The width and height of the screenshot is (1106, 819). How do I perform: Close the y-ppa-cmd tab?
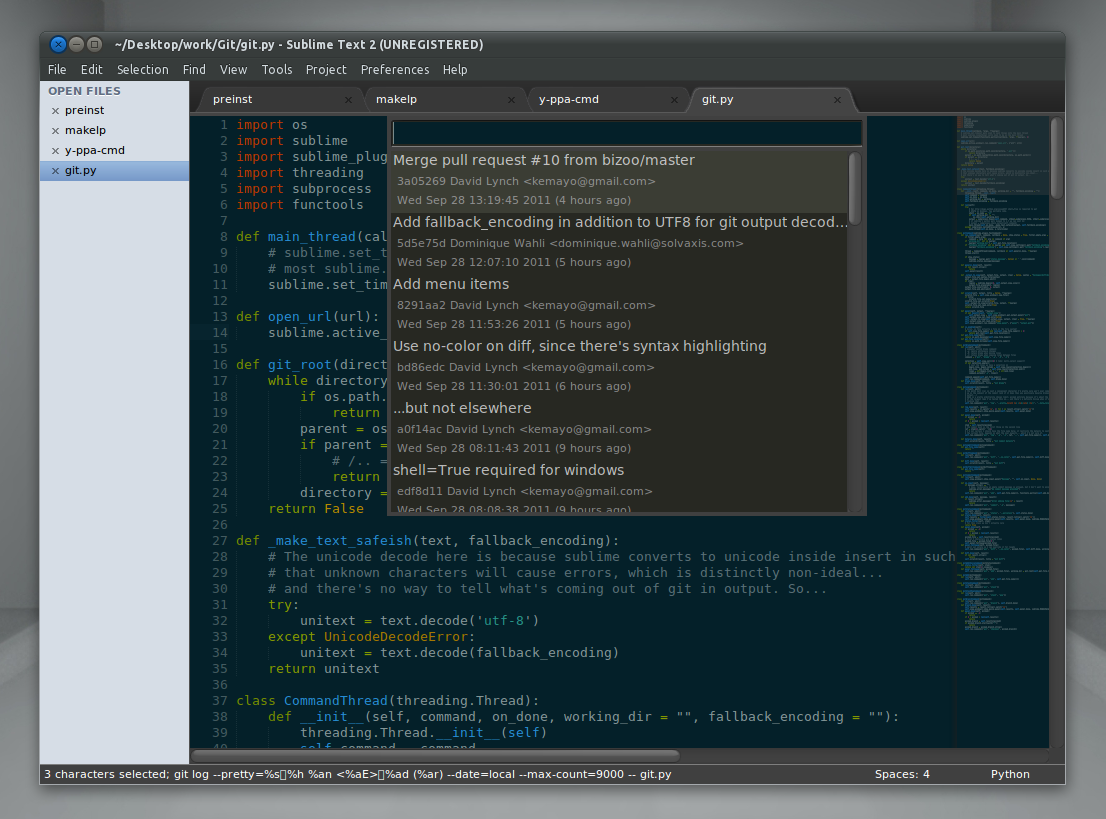[674, 100]
